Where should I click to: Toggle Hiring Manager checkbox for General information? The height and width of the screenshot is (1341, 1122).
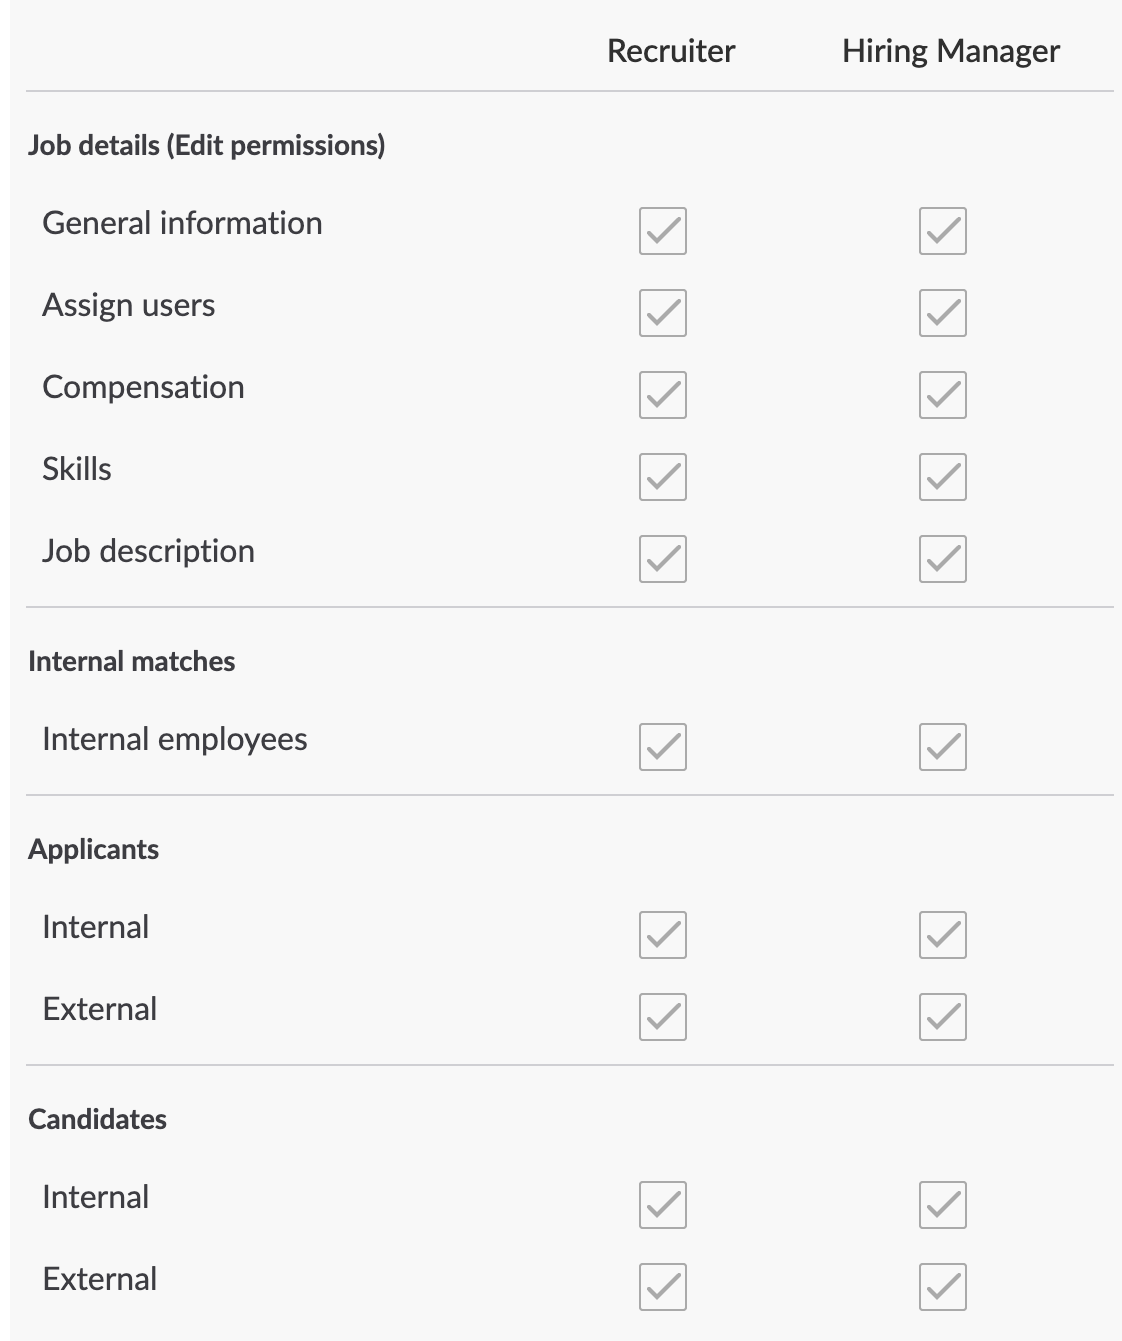(x=942, y=231)
